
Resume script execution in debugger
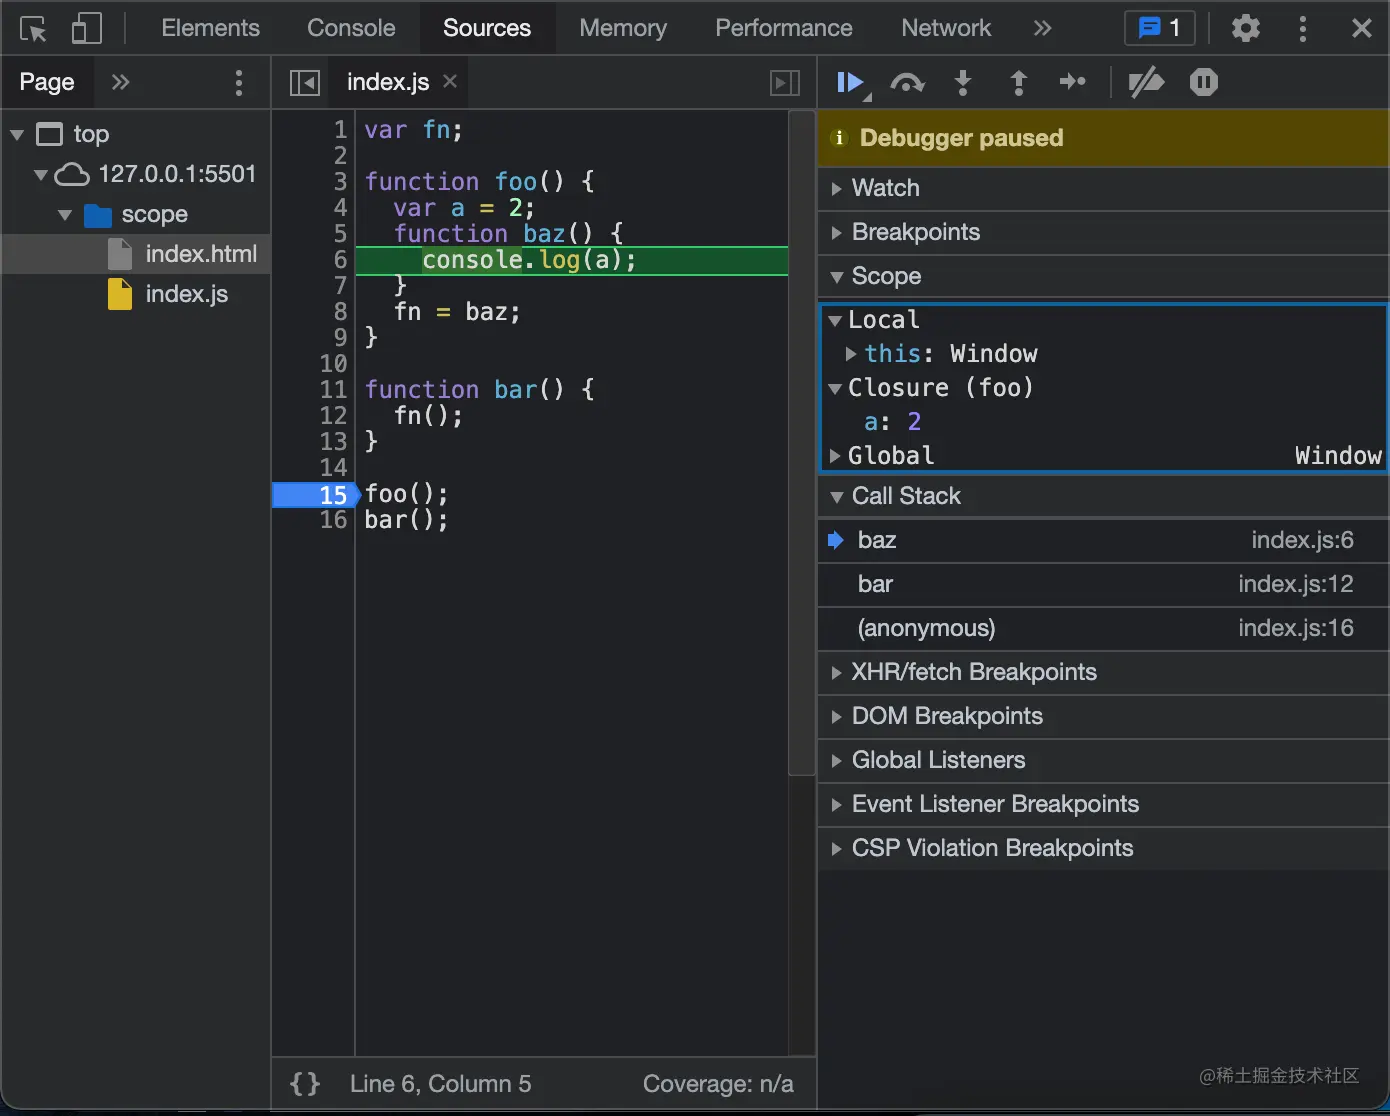(x=850, y=83)
